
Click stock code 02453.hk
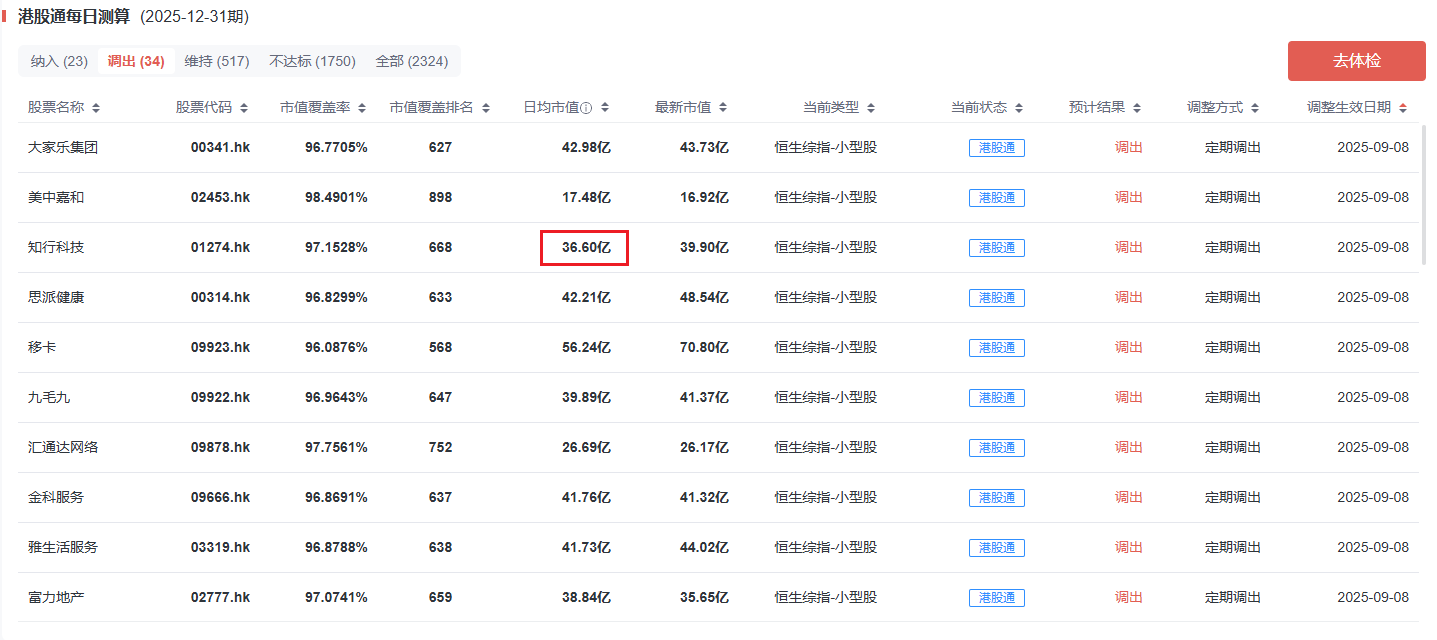point(220,197)
